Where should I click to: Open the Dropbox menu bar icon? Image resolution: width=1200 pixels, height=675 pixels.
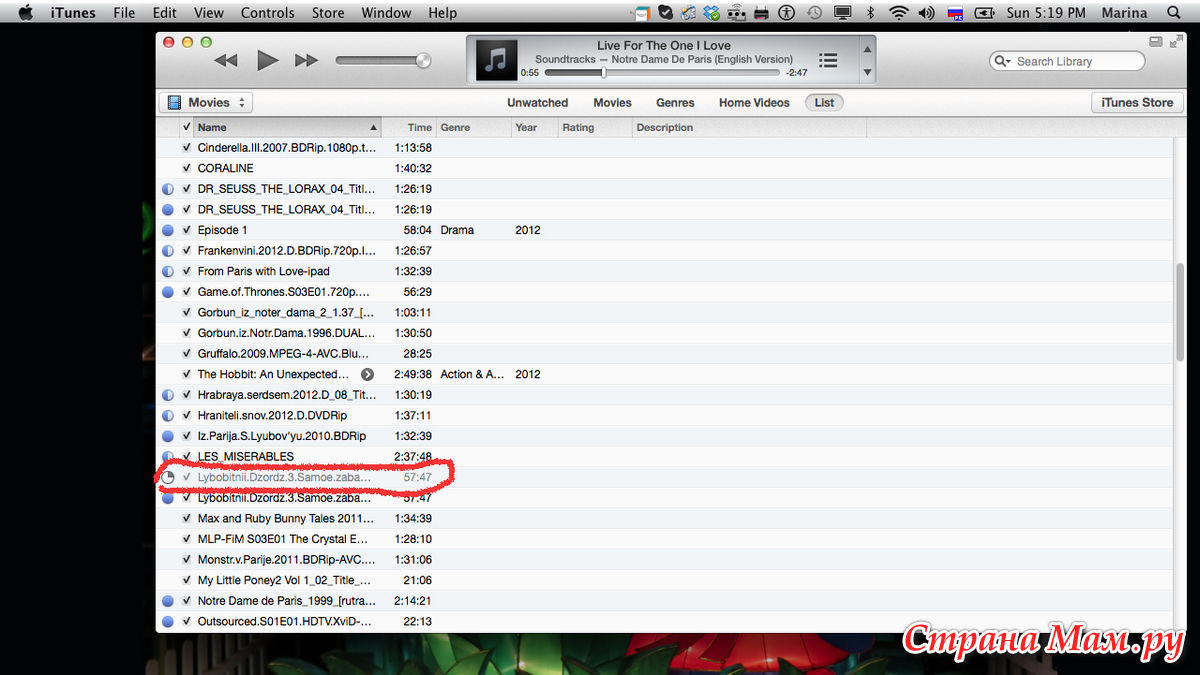click(712, 13)
